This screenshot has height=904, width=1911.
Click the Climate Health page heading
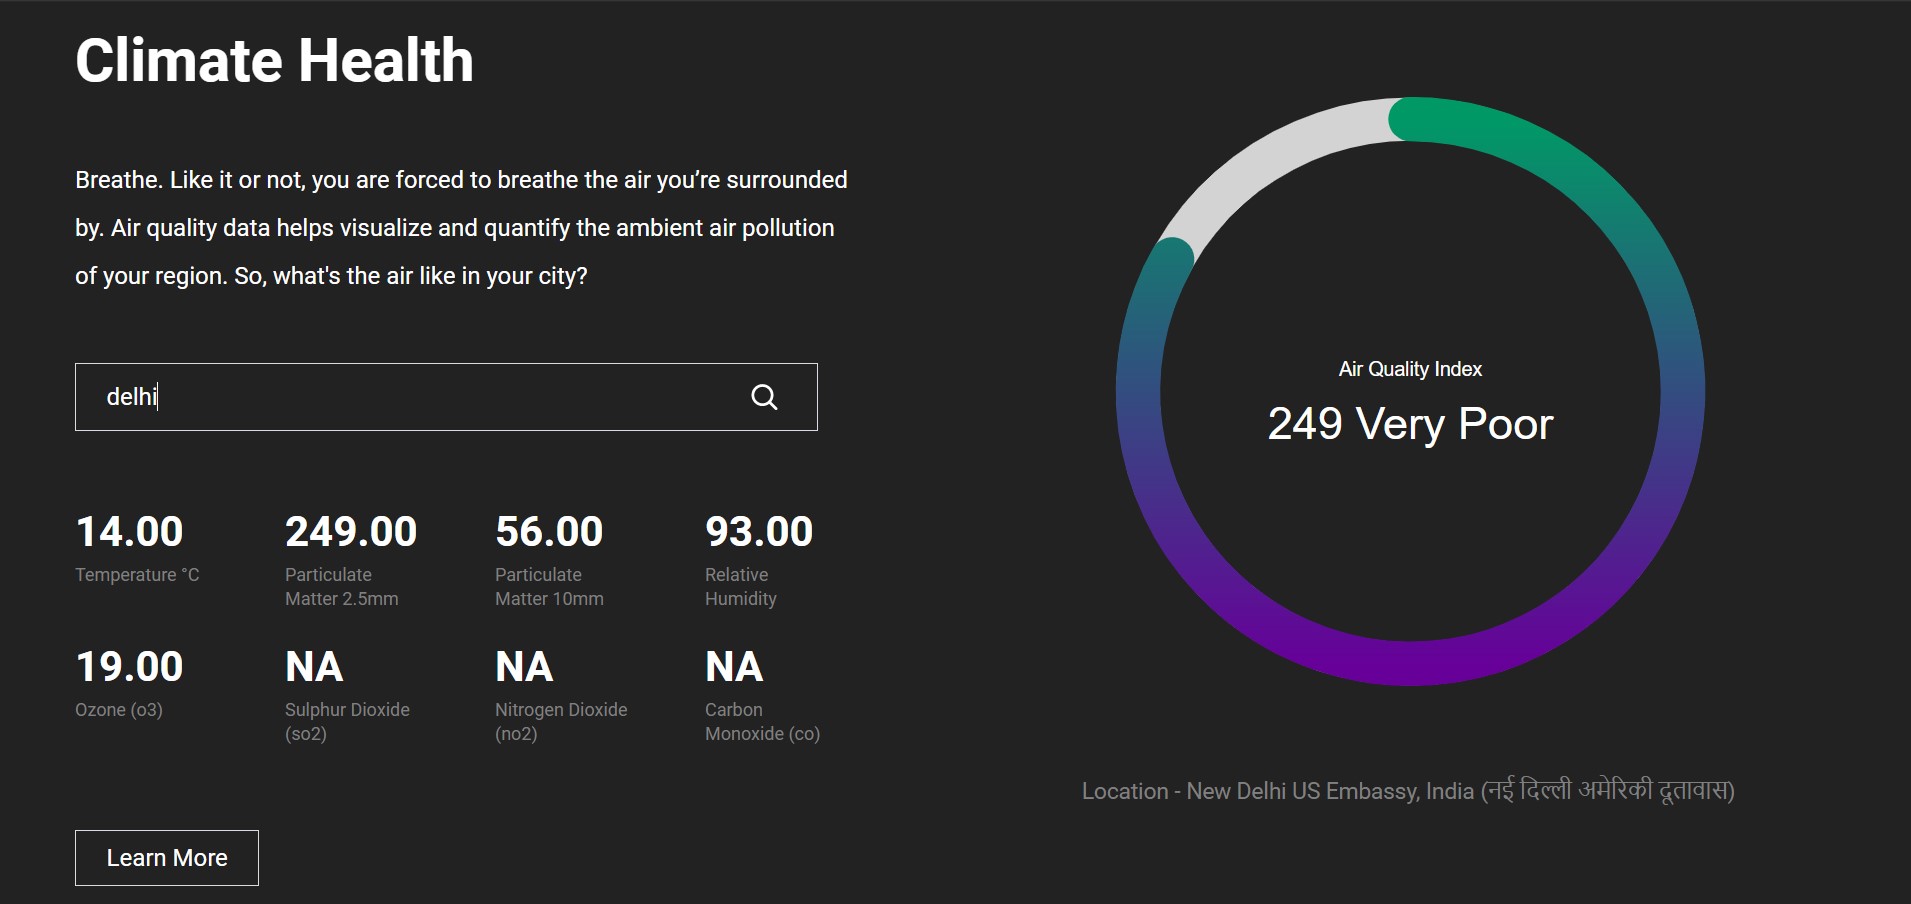pyautogui.click(x=274, y=61)
